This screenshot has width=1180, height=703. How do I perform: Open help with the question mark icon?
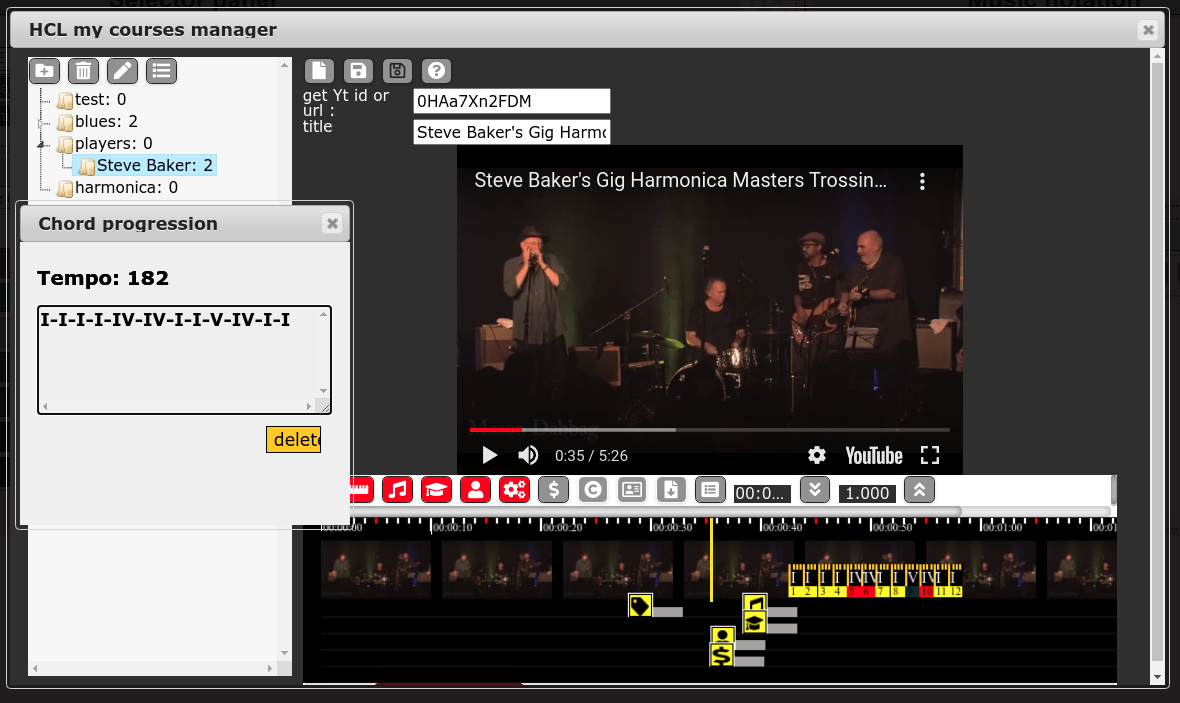coord(436,71)
